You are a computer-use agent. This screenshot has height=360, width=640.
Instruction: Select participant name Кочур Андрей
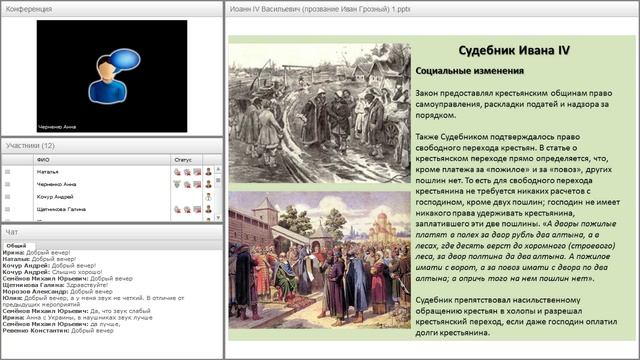click(x=55, y=197)
